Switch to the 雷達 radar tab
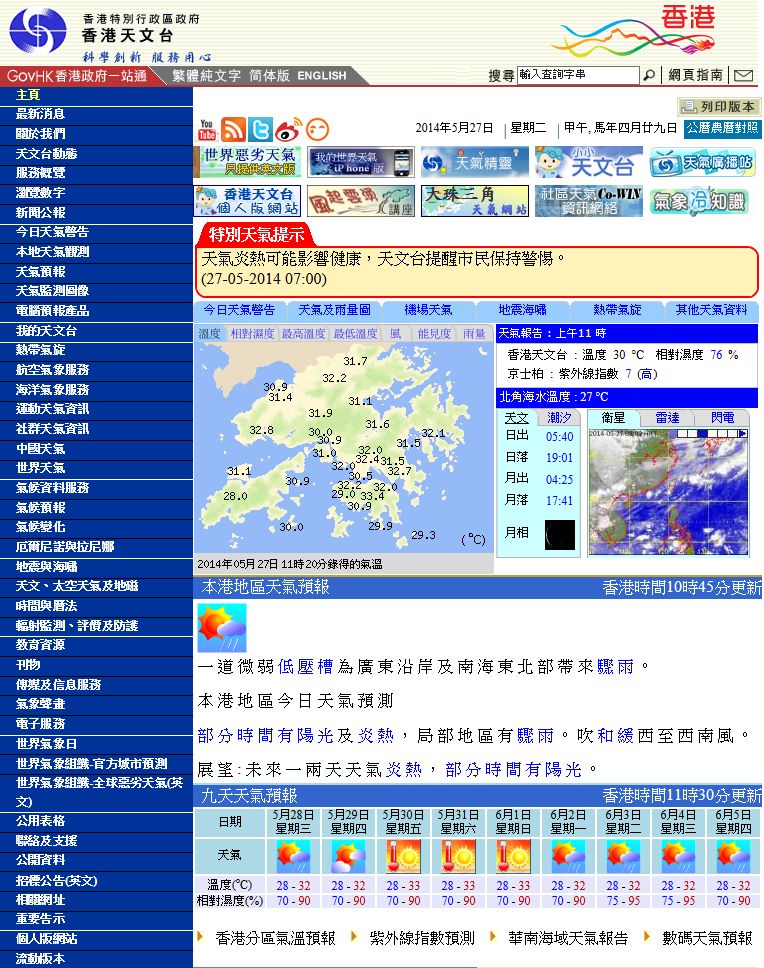 click(x=667, y=417)
